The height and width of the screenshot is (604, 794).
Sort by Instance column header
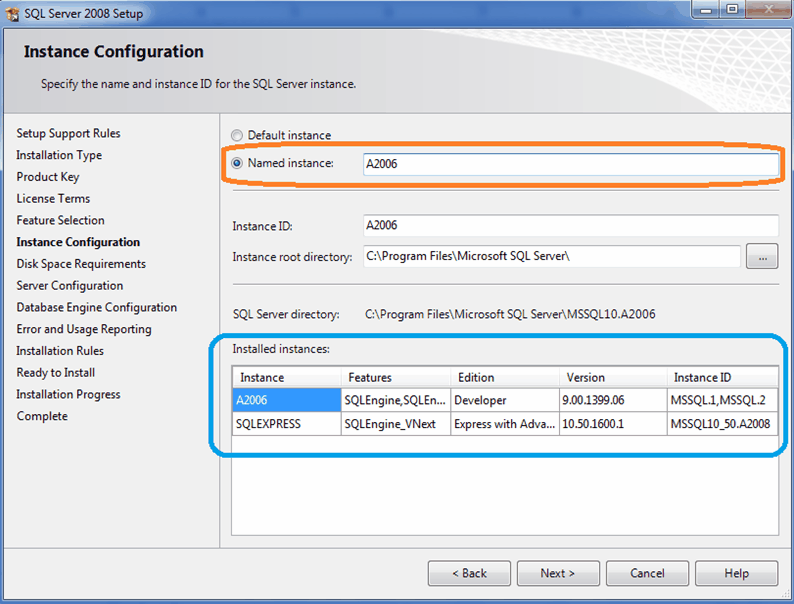(x=287, y=377)
